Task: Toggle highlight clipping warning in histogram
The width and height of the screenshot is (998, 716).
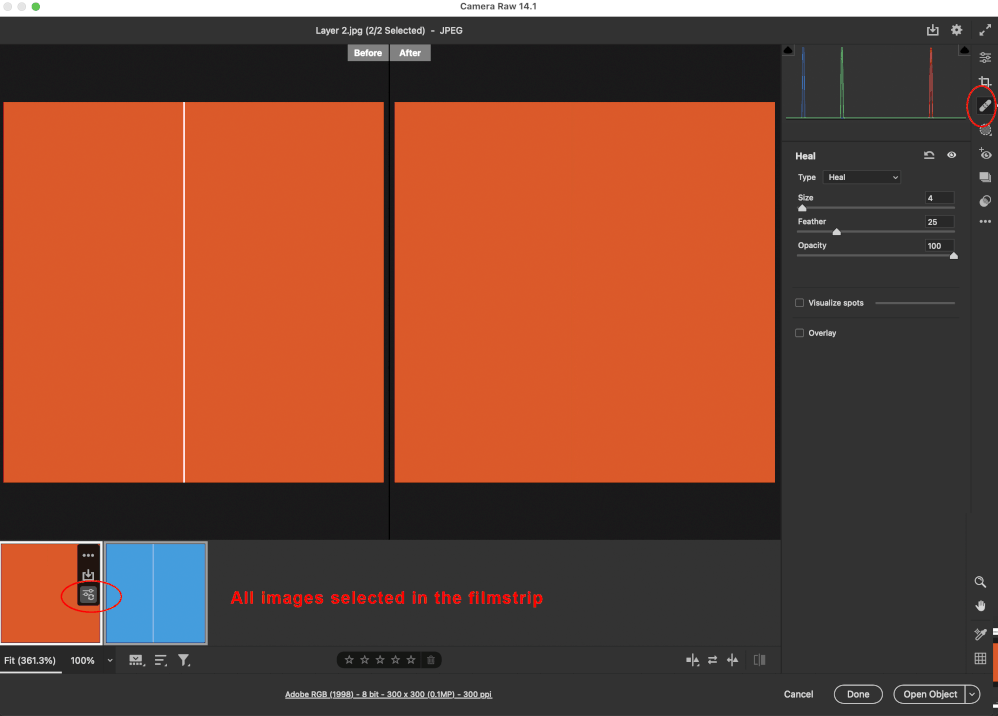Action: [964, 50]
